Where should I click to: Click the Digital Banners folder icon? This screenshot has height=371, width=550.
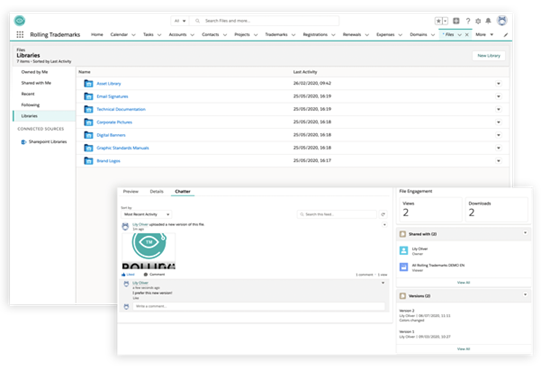(x=88, y=135)
